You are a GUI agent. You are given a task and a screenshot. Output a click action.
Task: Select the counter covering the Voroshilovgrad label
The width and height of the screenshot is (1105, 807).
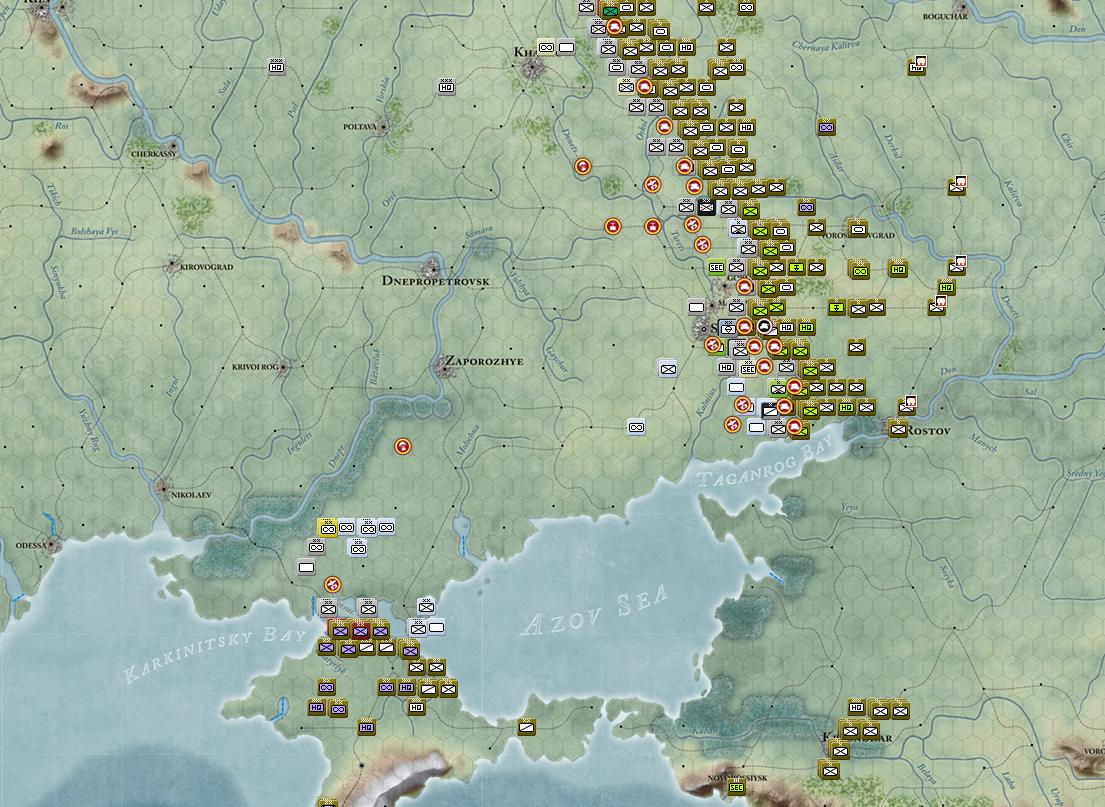click(858, 228)
